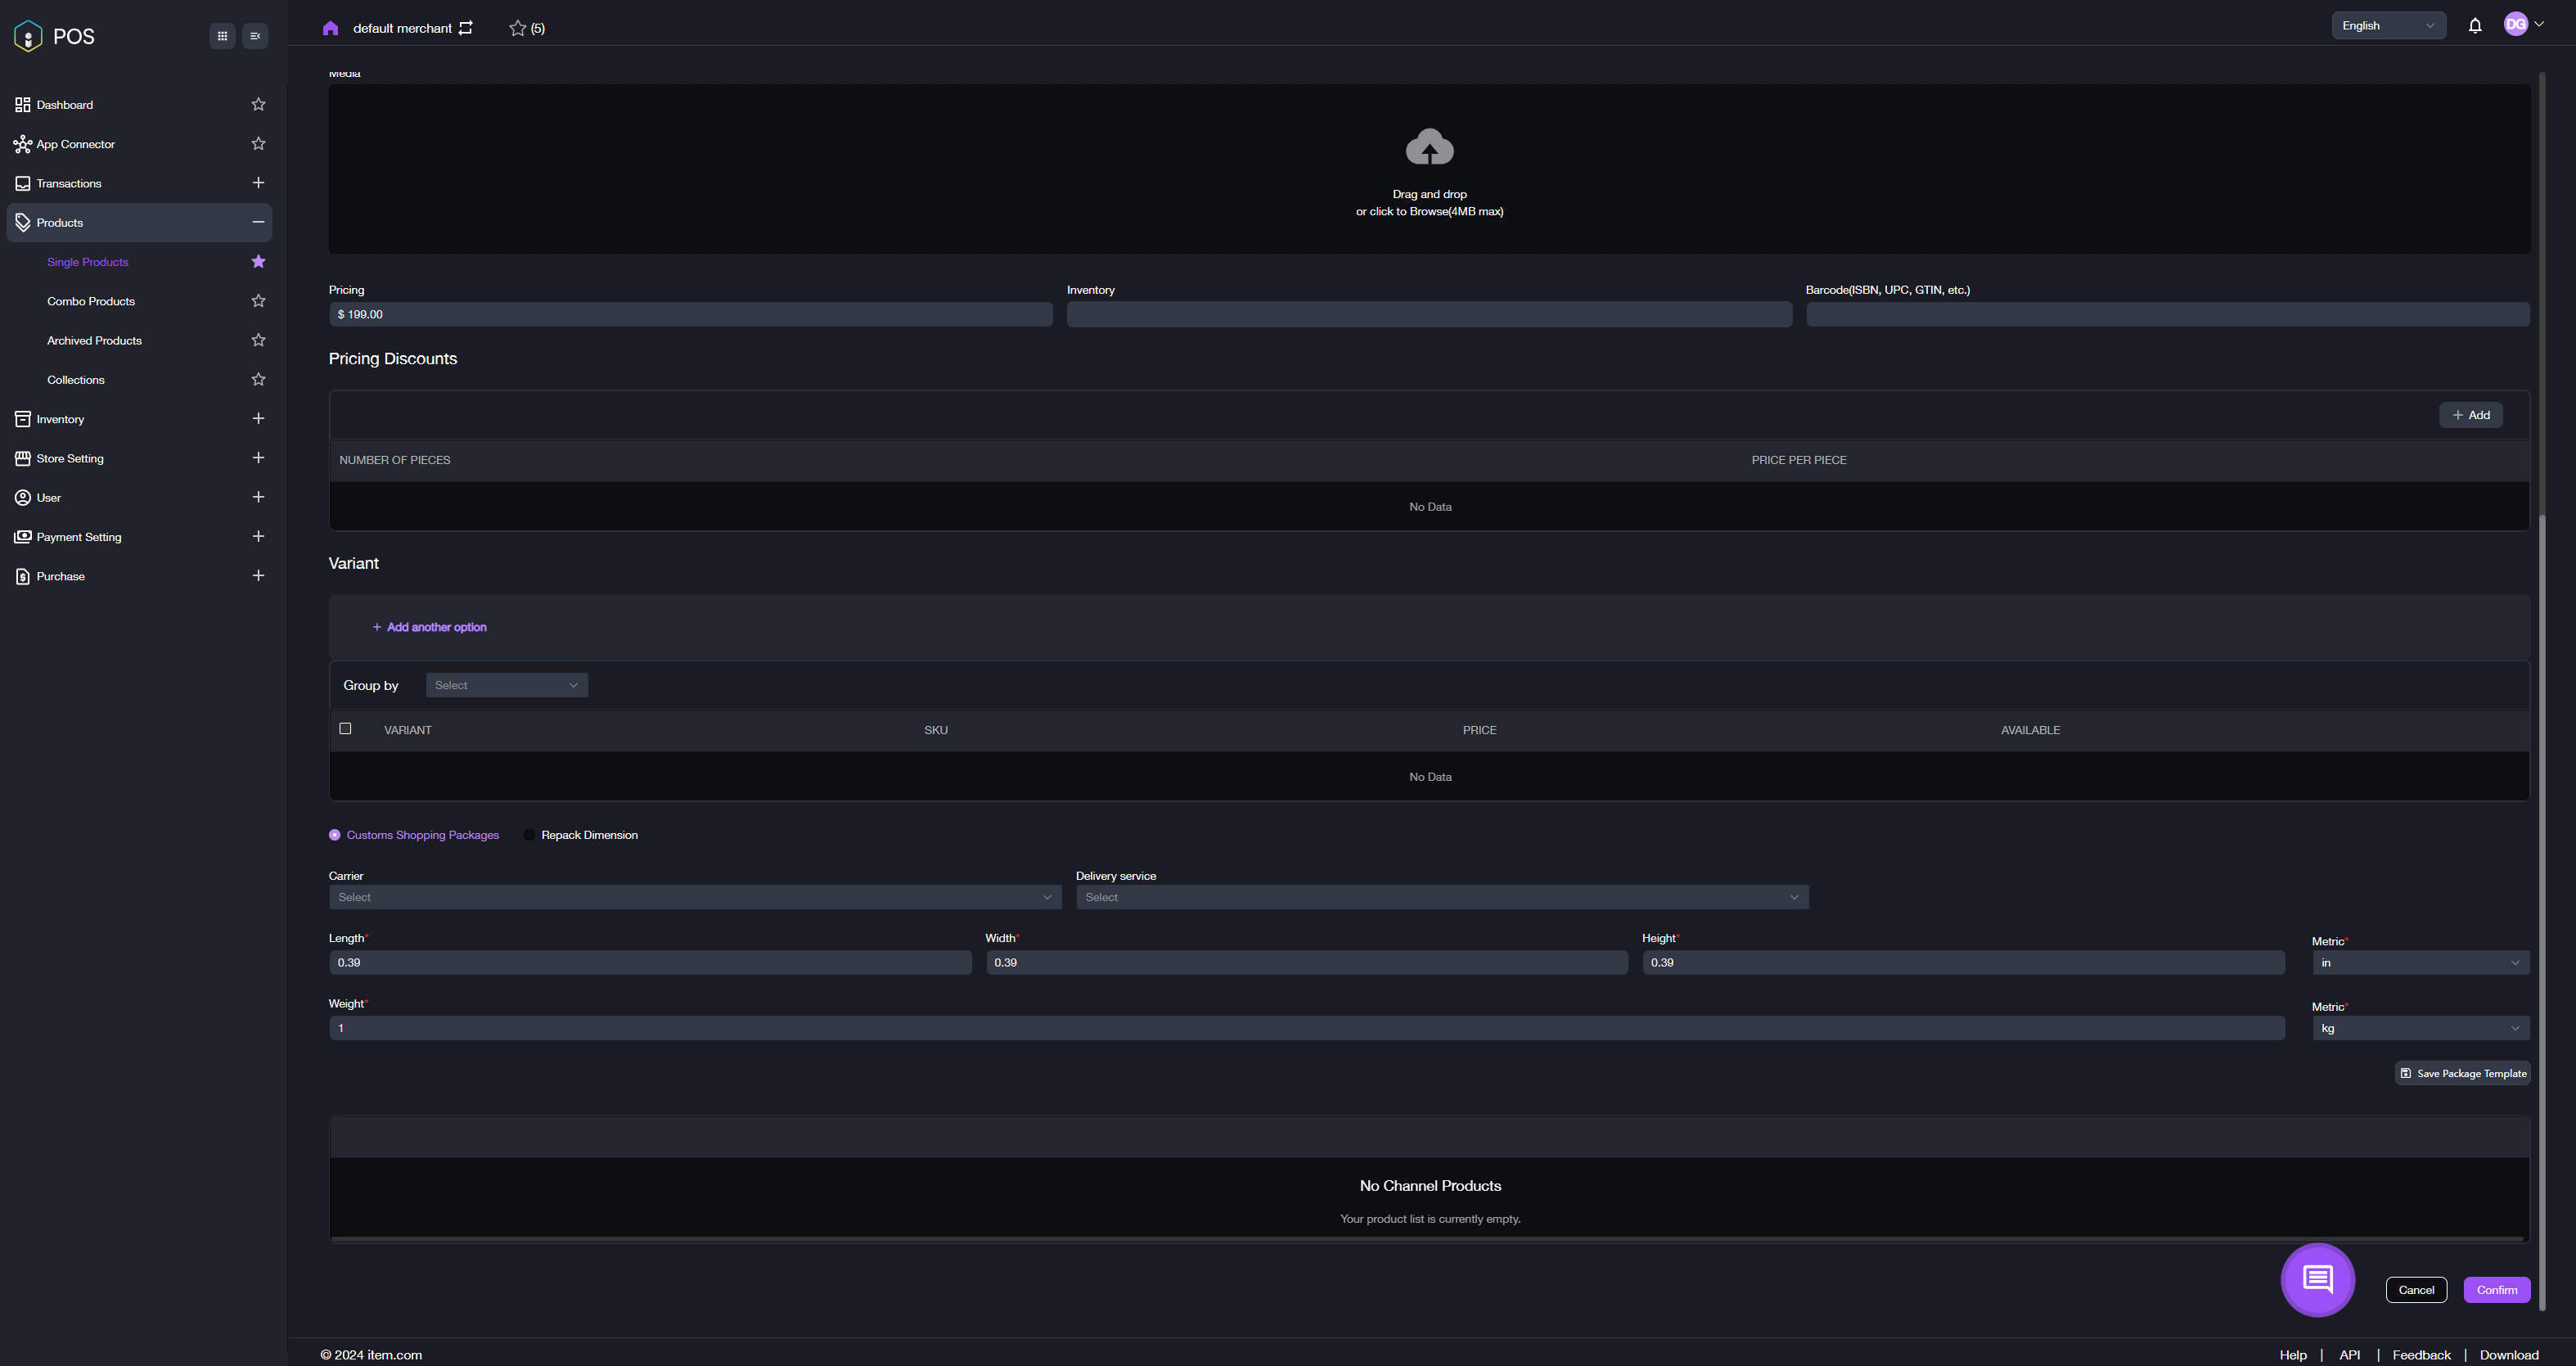Click the purple home icon
The height and width of the screenshot is (1366, 2576).
tap(330, 28)
